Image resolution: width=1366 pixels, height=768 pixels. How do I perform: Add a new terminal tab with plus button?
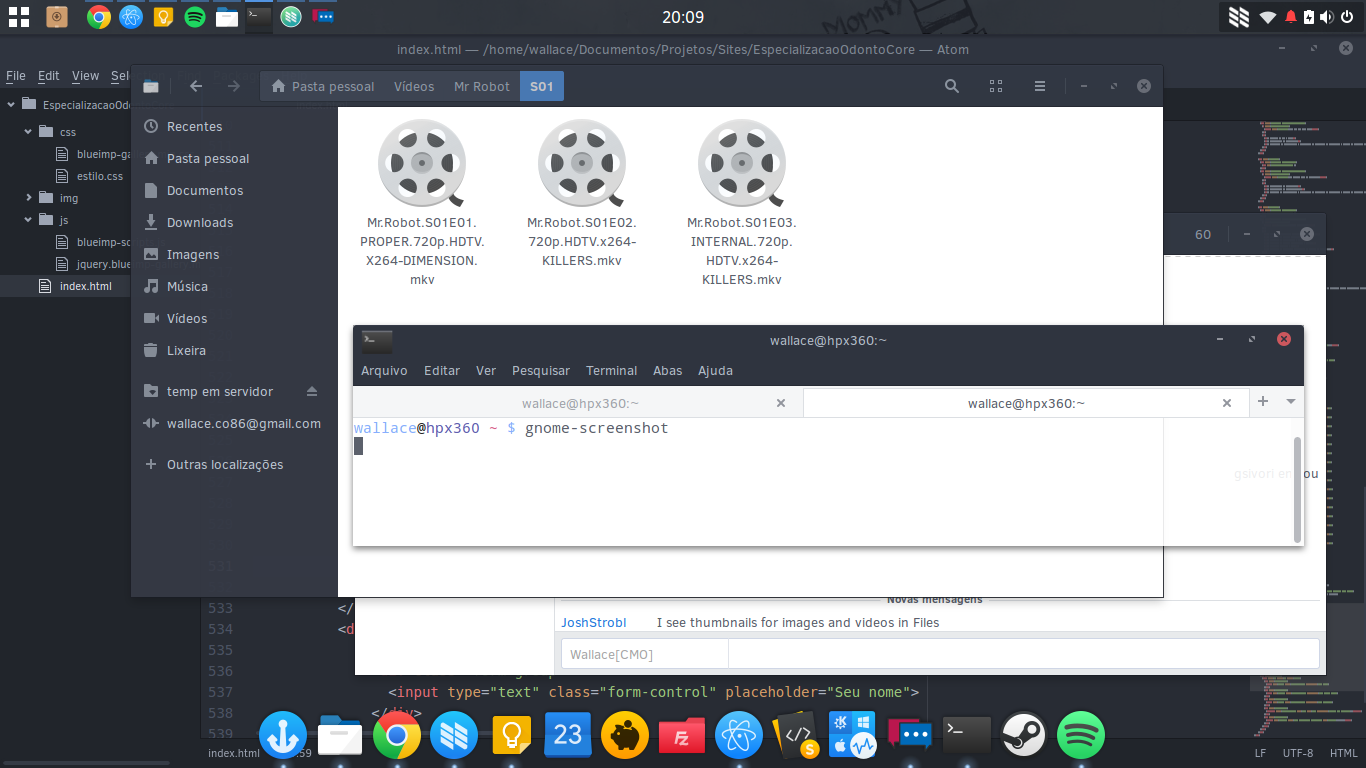click(1263, 401)
